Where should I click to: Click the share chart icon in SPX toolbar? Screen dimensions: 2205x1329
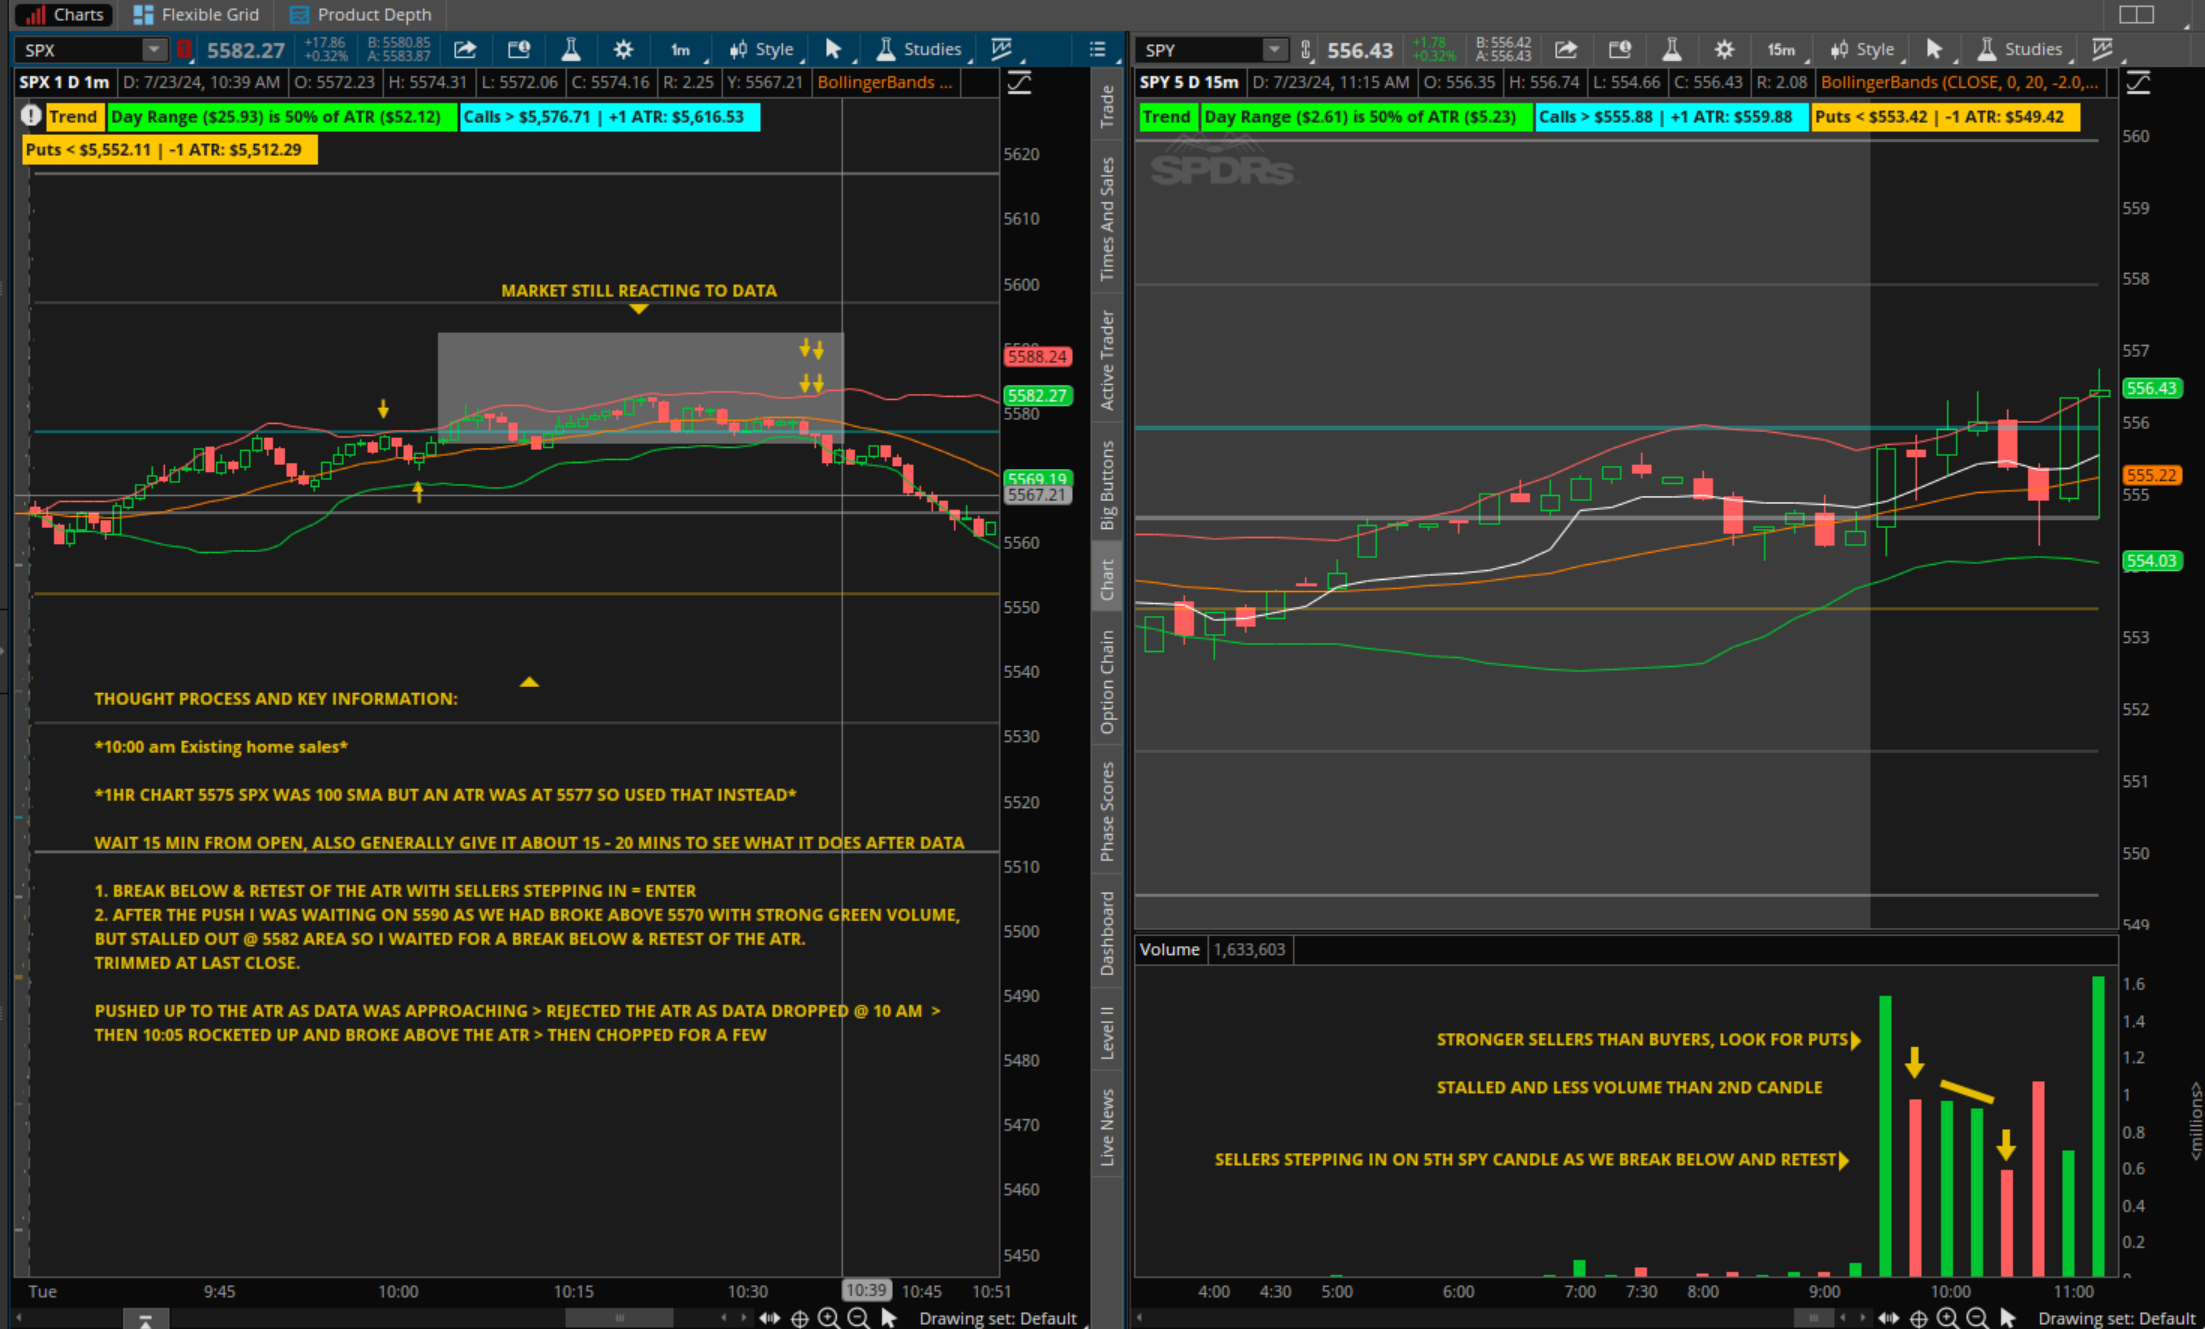pyautogui.click(x=465, y=50)
